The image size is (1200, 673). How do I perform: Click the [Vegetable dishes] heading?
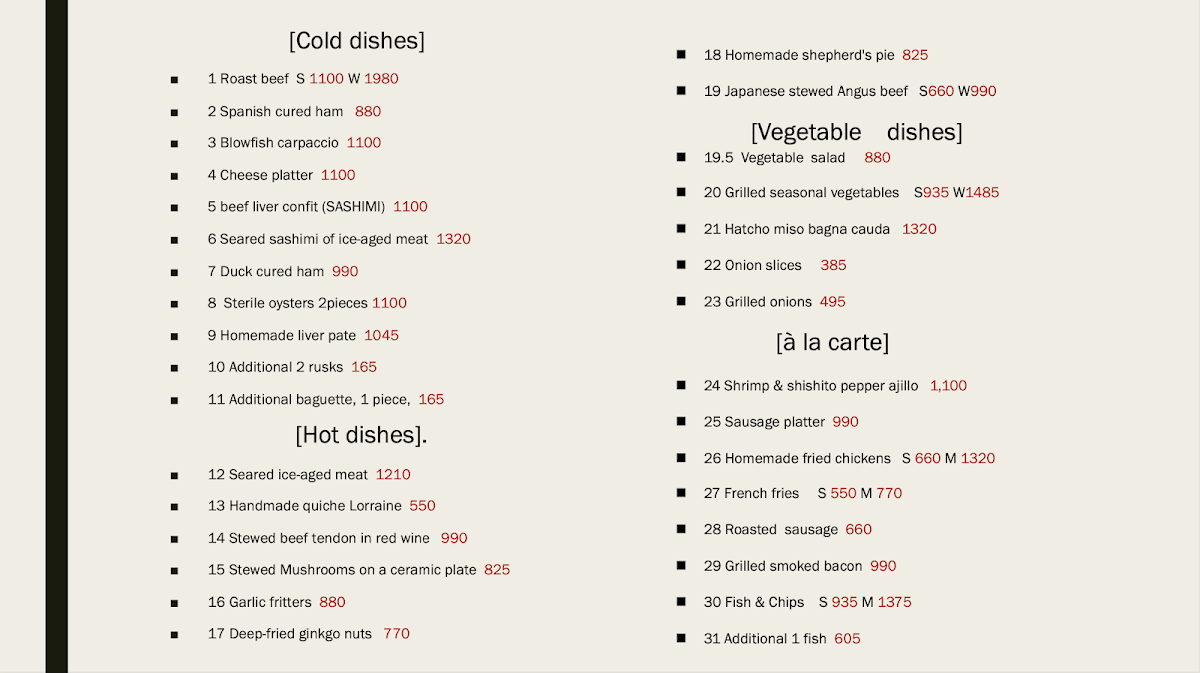pos(856,132)
